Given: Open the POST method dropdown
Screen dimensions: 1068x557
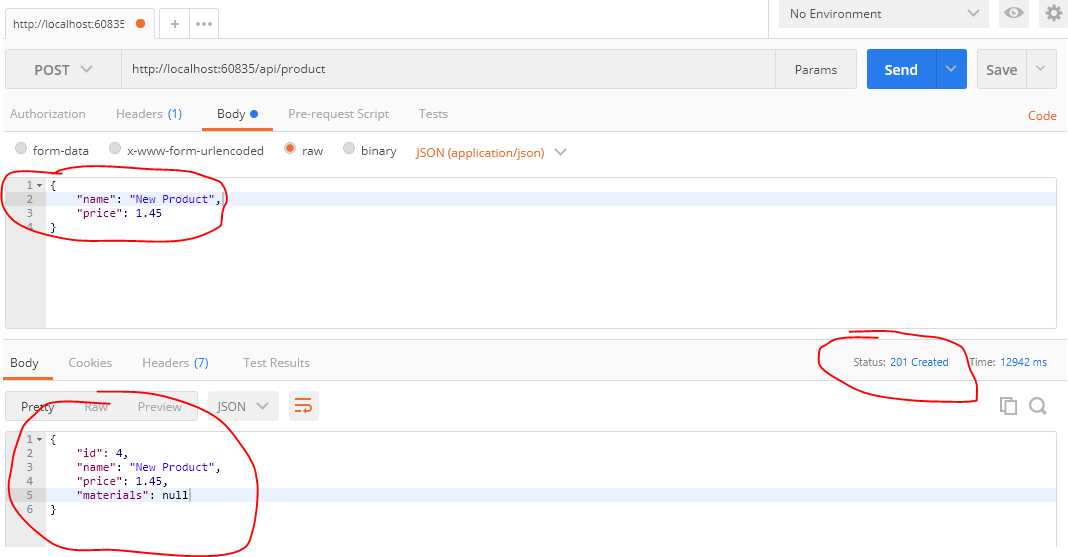Looking at the screenshot, I should (63, 69).
